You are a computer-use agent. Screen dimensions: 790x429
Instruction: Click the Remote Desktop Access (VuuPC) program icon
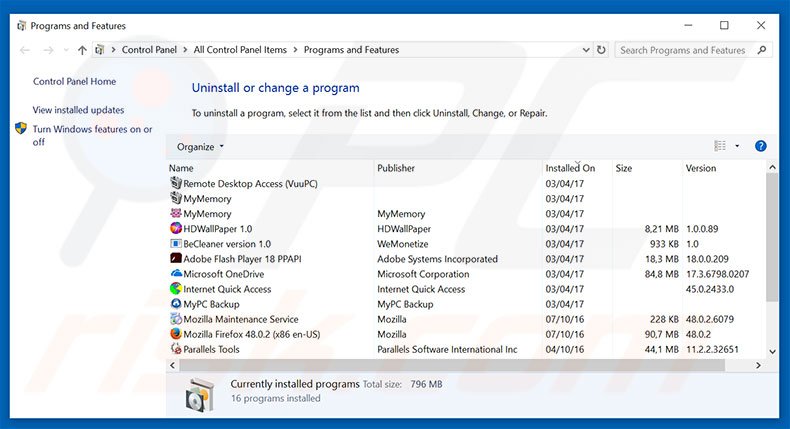176,183
